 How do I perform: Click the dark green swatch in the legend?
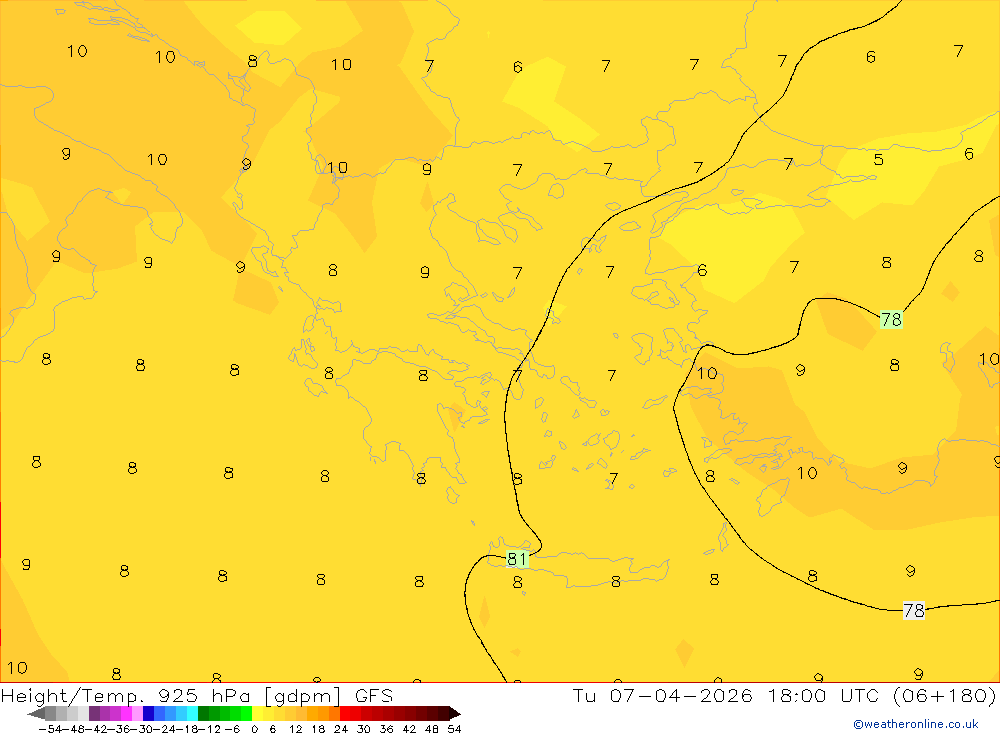point(203,713)
